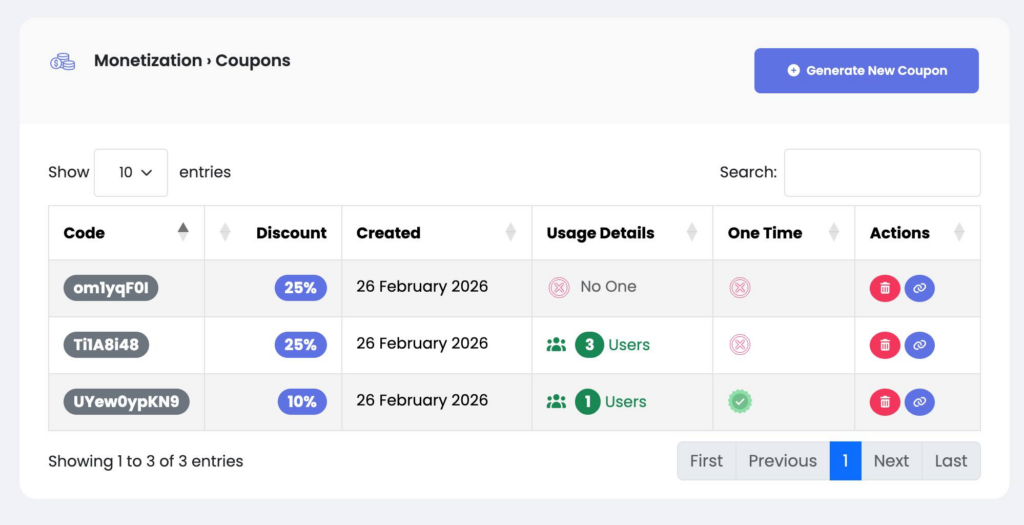Click the Monetization coins icon
Viewport: 1024px width, 525px height.
click(62, 61)
